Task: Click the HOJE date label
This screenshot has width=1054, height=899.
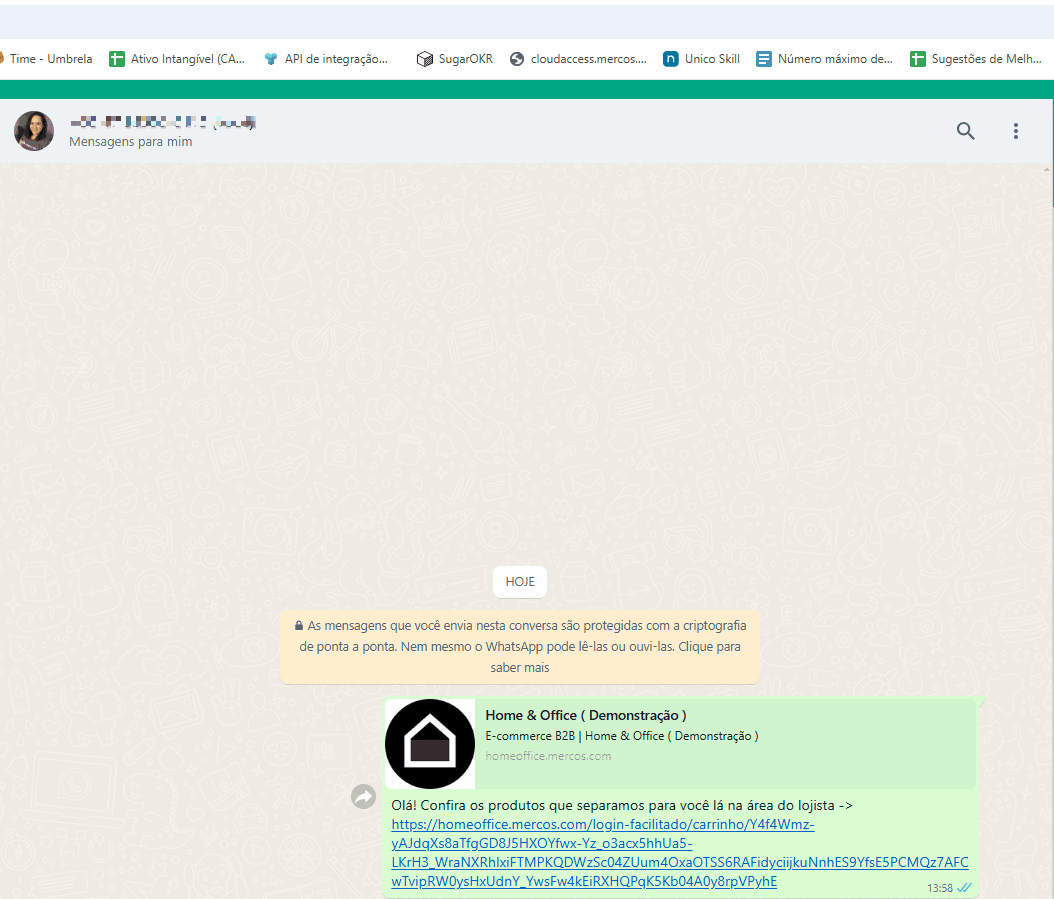Action: point(520,582)
